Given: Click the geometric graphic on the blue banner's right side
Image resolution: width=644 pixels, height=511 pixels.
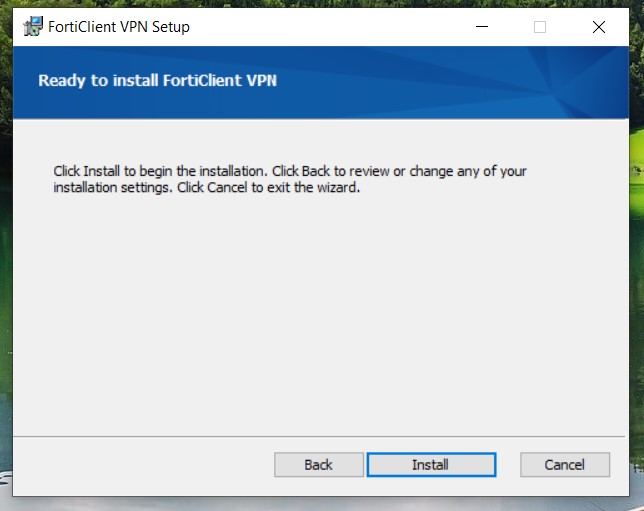Looking at the screenshot, I should point(575,82).
